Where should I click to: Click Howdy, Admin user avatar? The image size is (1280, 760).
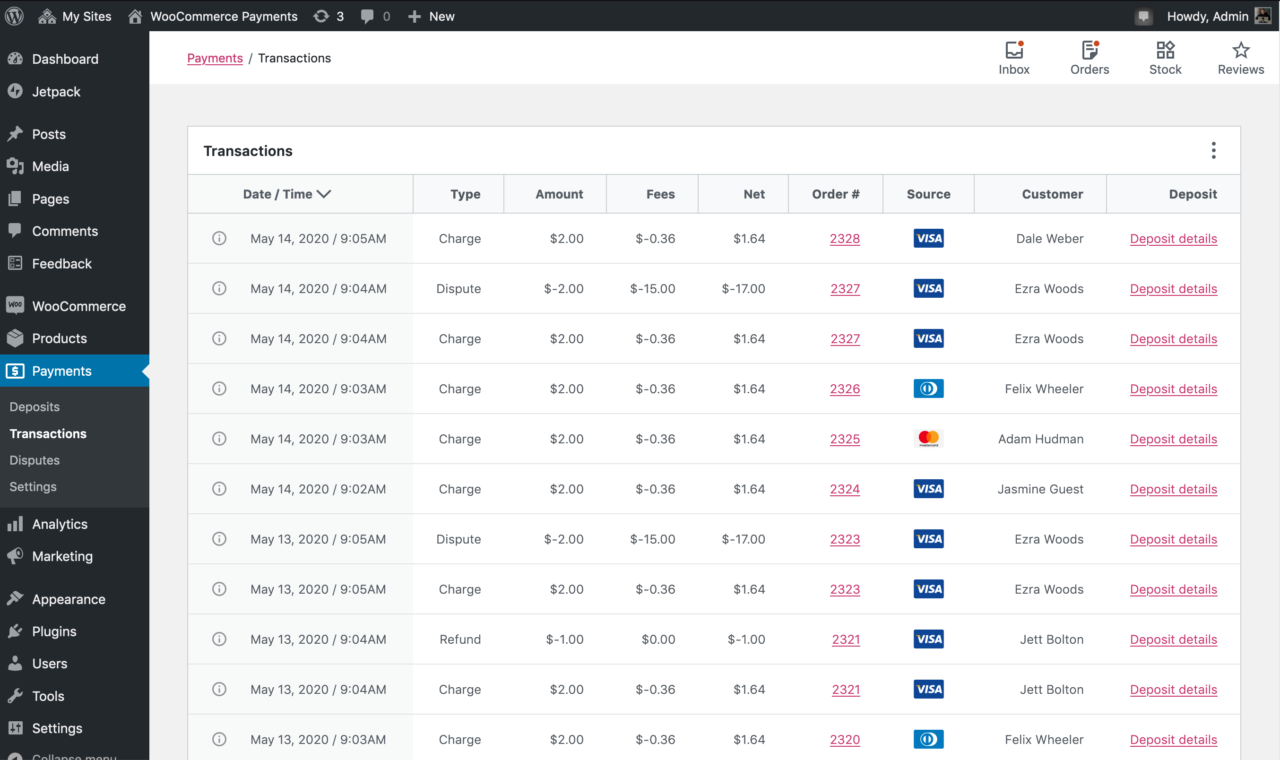click(x=1263, y=16)
